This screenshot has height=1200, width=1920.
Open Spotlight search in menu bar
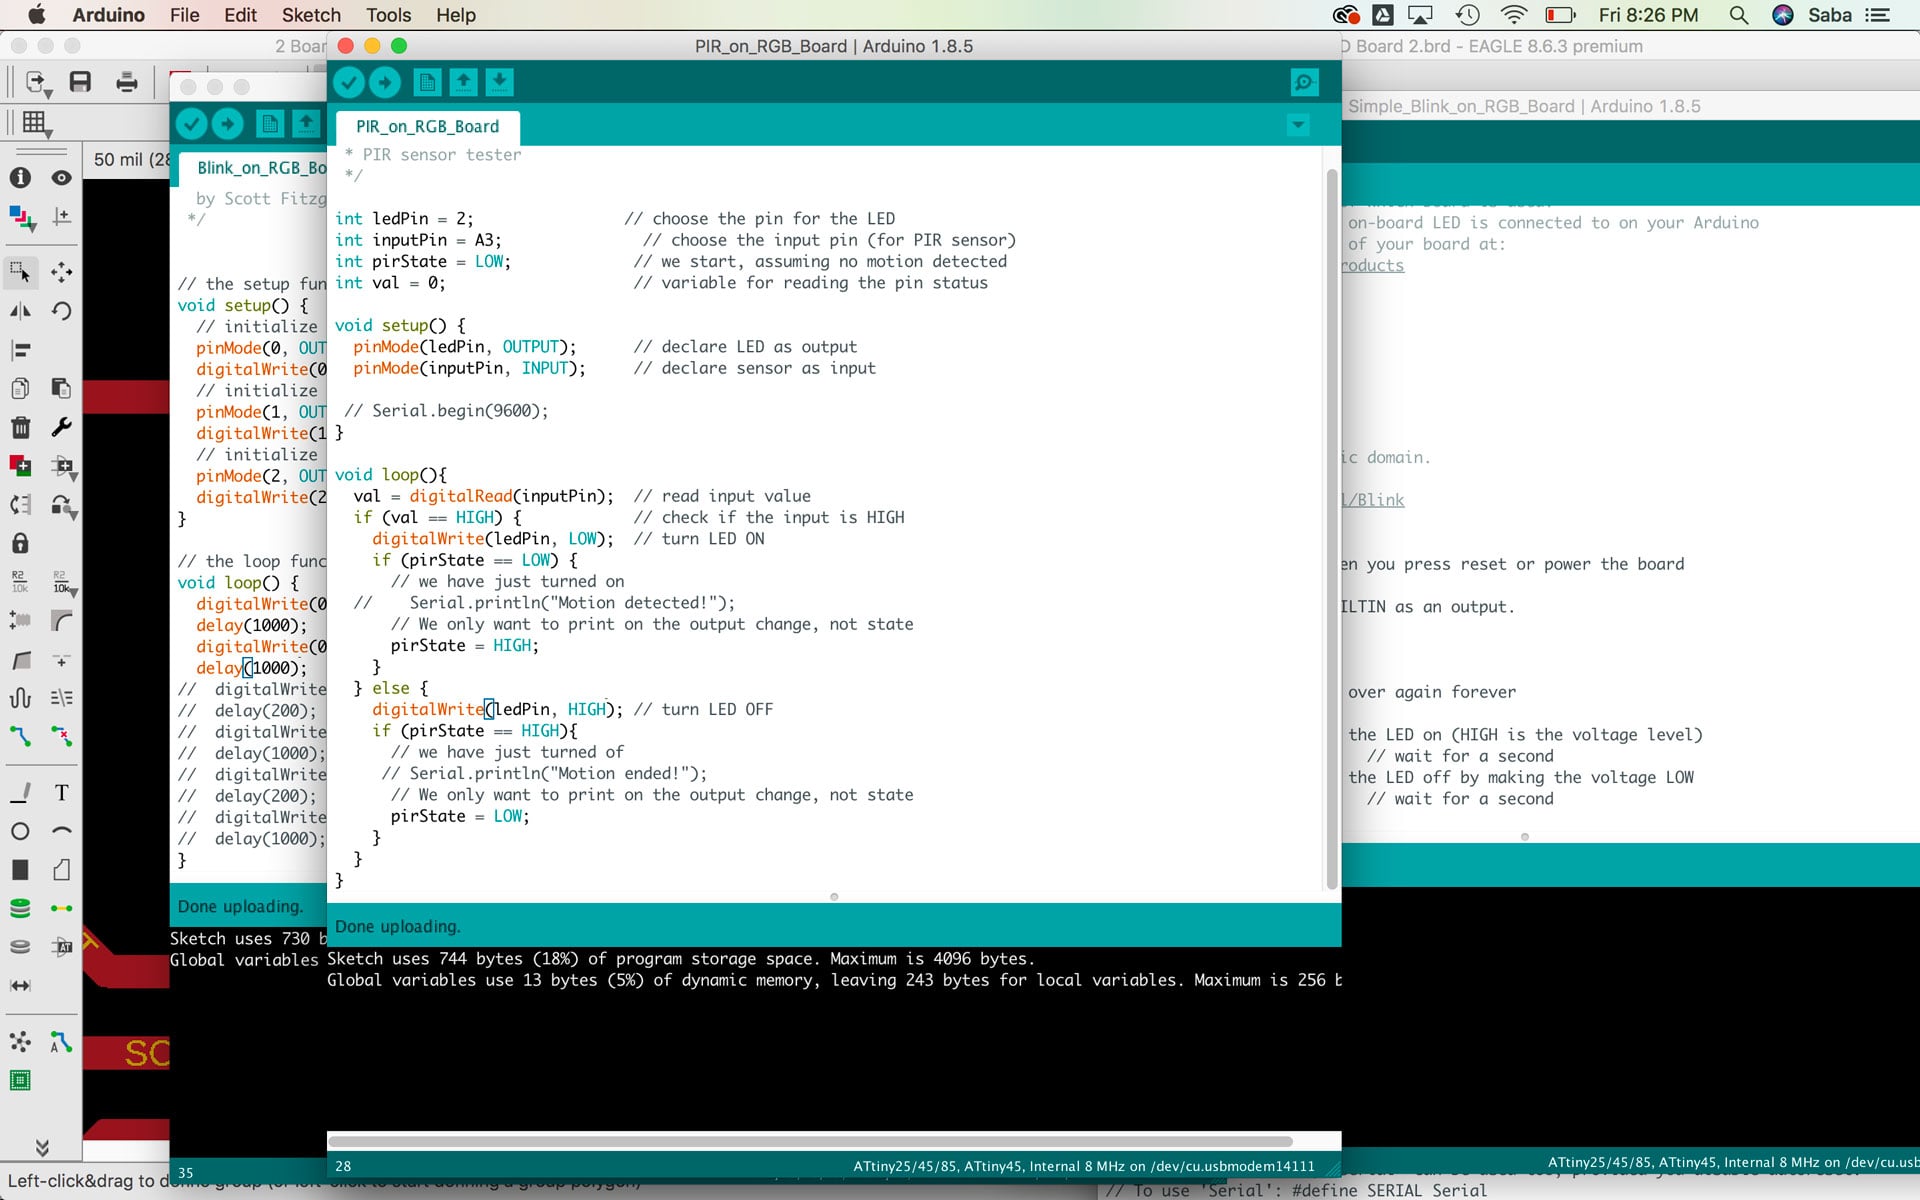1739,15
